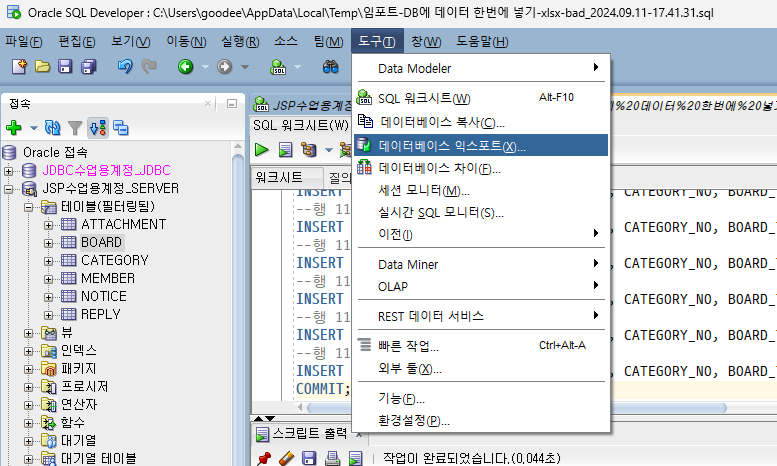This screenshot has width=777, height=466.
Task: Click the Open folder toolbar icon
Action: pos(43,66)
